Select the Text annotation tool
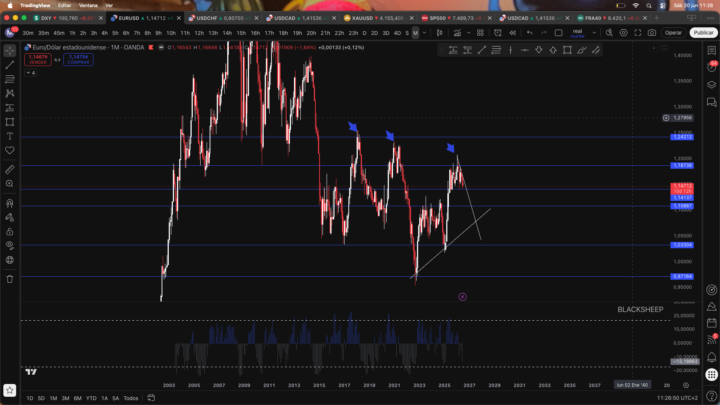The image size is (720, 405). coord(10,136)
